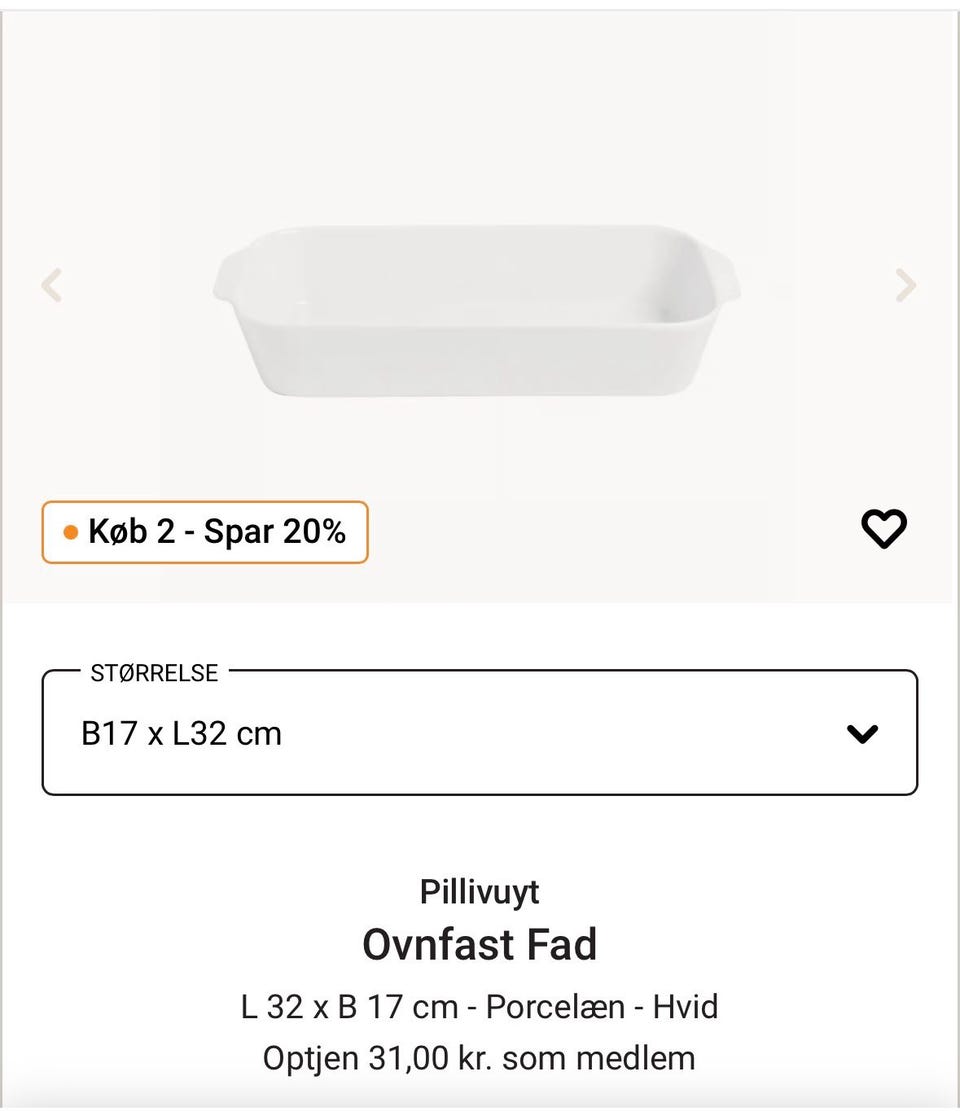
Task: Add the dish to favorites with the heart
Action: point(884,528)
